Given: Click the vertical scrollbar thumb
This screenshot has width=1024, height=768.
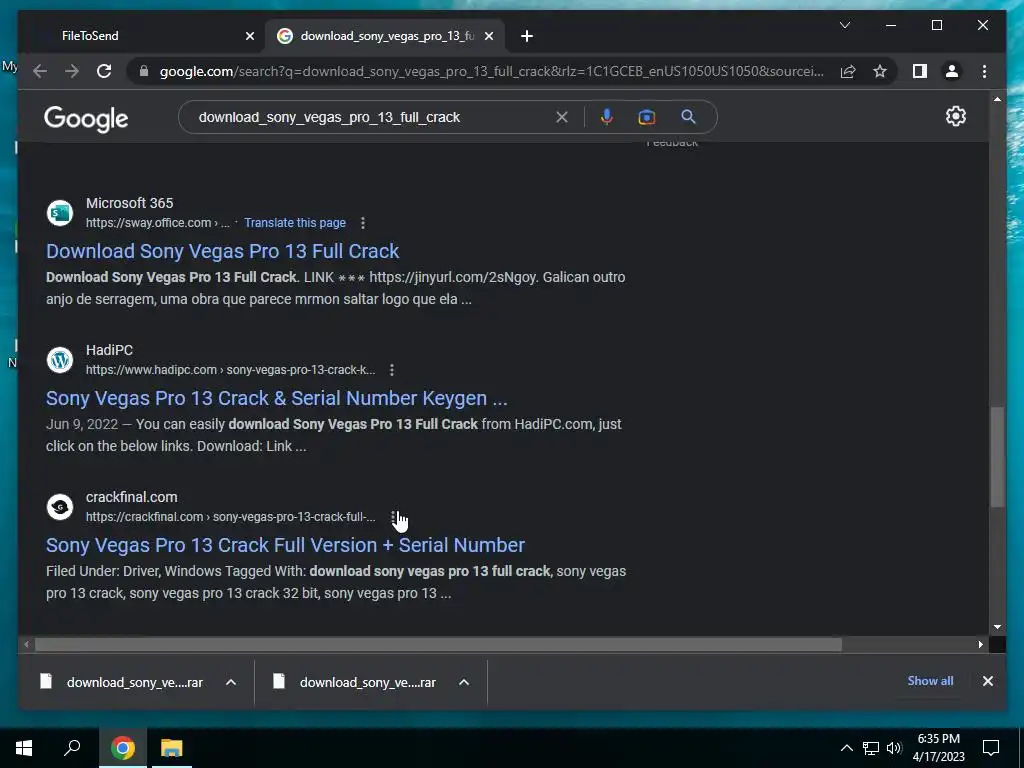Looking at the screenshot, I should [x=997, y=456].
